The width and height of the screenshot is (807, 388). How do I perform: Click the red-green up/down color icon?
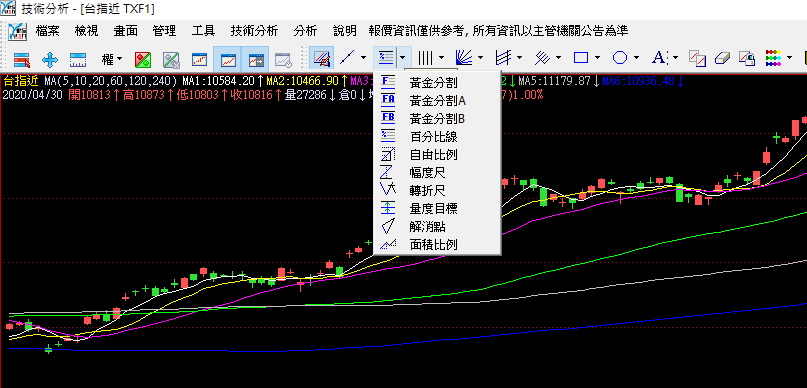[x=143, y=59]
